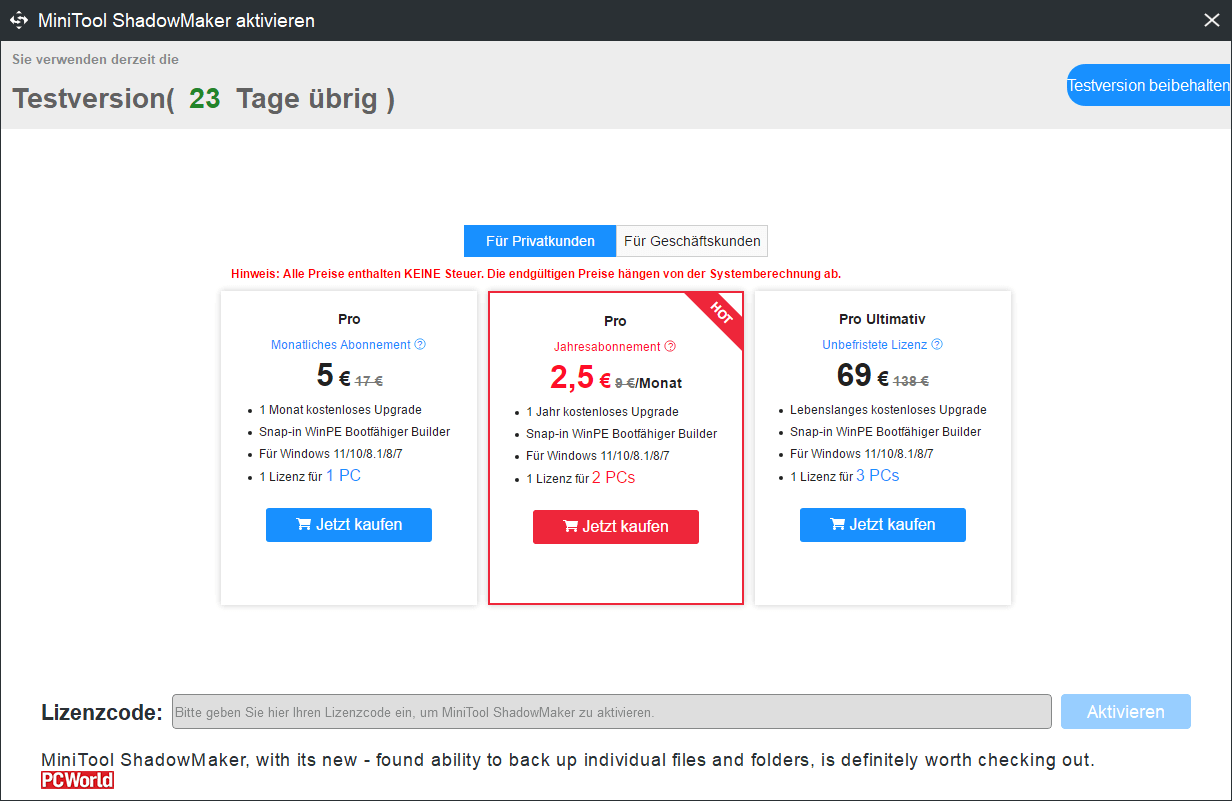
Task: Click "Für Windows 11/10/8.1/8/7" in yearly card
Action: (x=598, y=456)
